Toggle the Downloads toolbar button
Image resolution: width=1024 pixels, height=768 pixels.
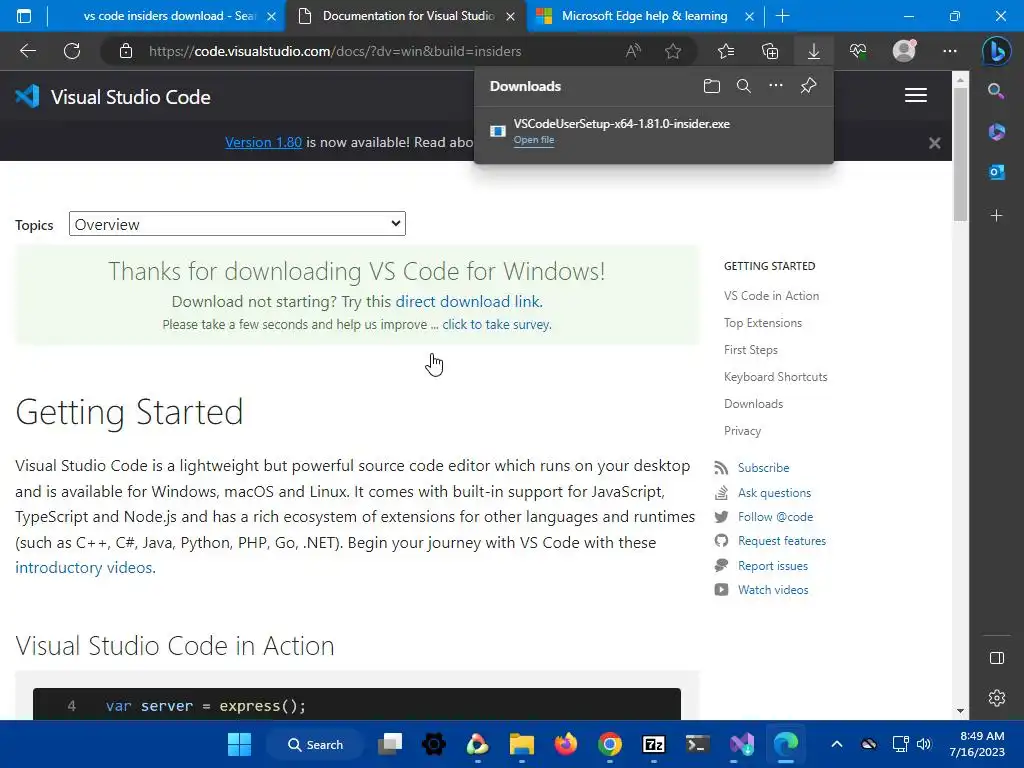814,51
